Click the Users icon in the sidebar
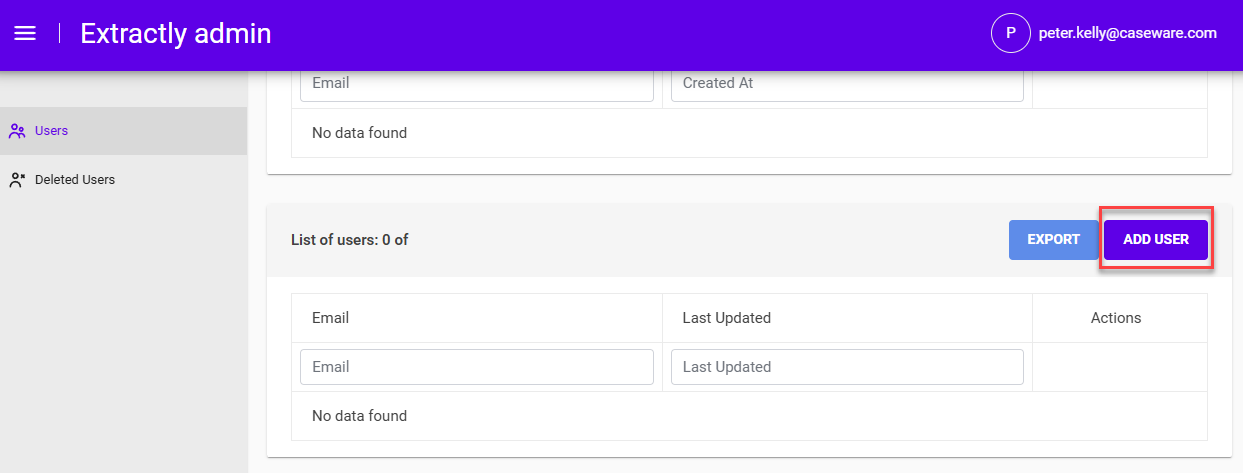This screenshot has width=1243, height=473. pyautogui.click(x=17, y=131)
